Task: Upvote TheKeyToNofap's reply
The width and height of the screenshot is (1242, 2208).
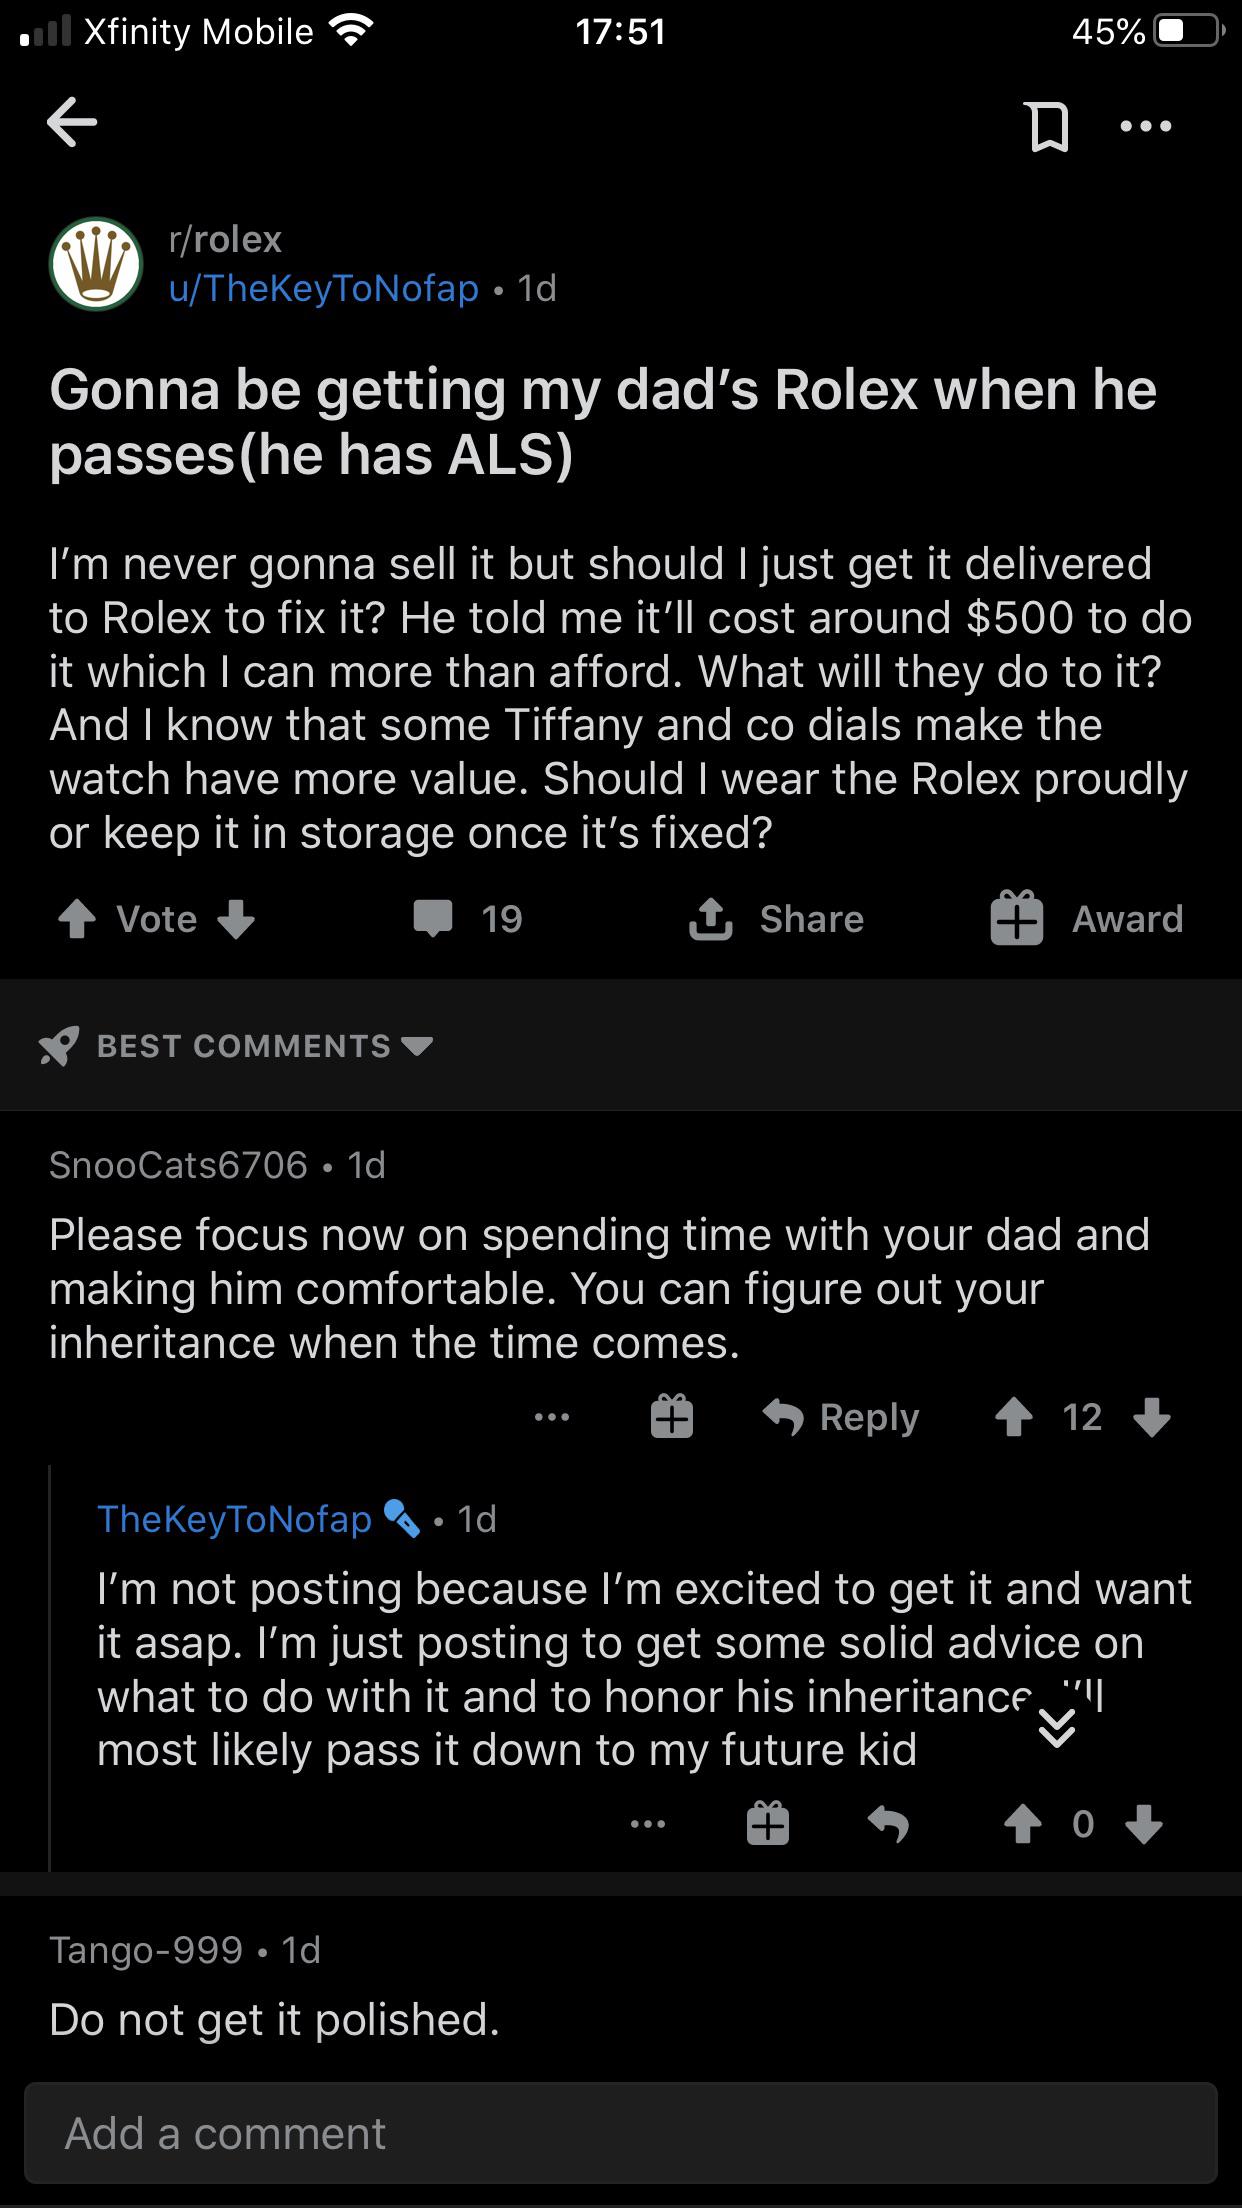Action: click(1021, 1822)
